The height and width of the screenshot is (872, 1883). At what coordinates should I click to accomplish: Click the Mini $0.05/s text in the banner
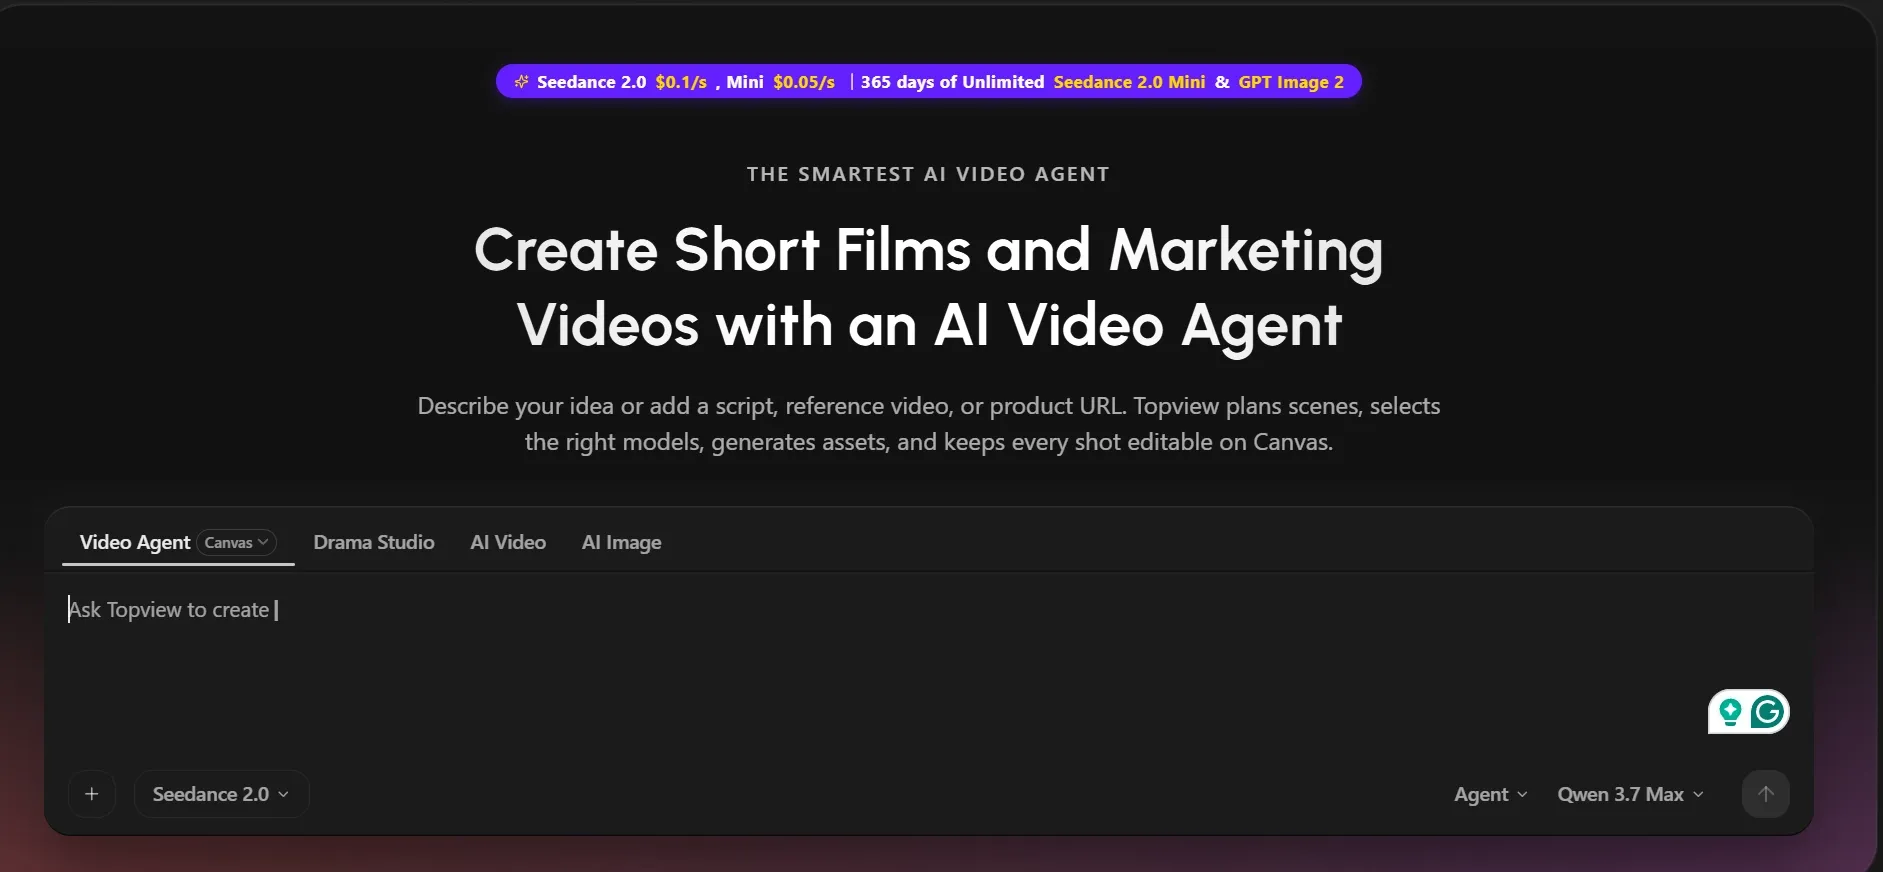(x=780, y=82)
